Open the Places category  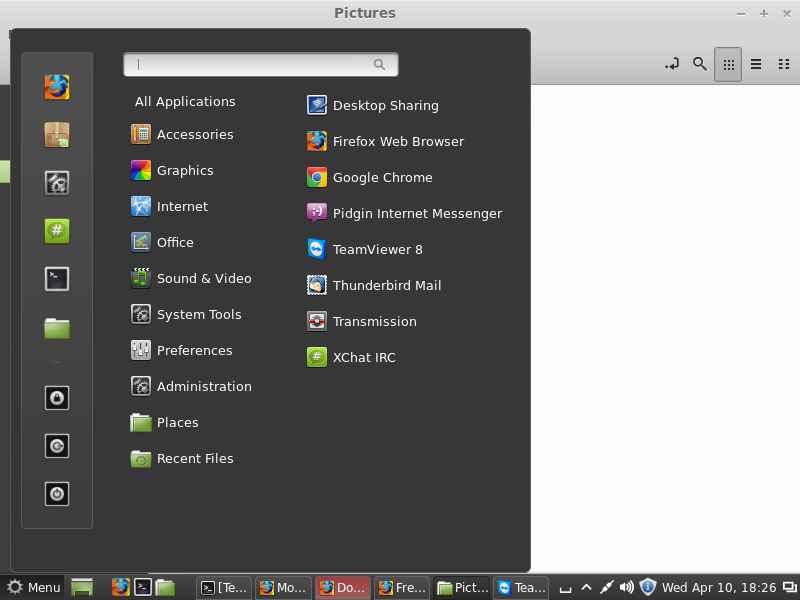(x=164, y=422)
